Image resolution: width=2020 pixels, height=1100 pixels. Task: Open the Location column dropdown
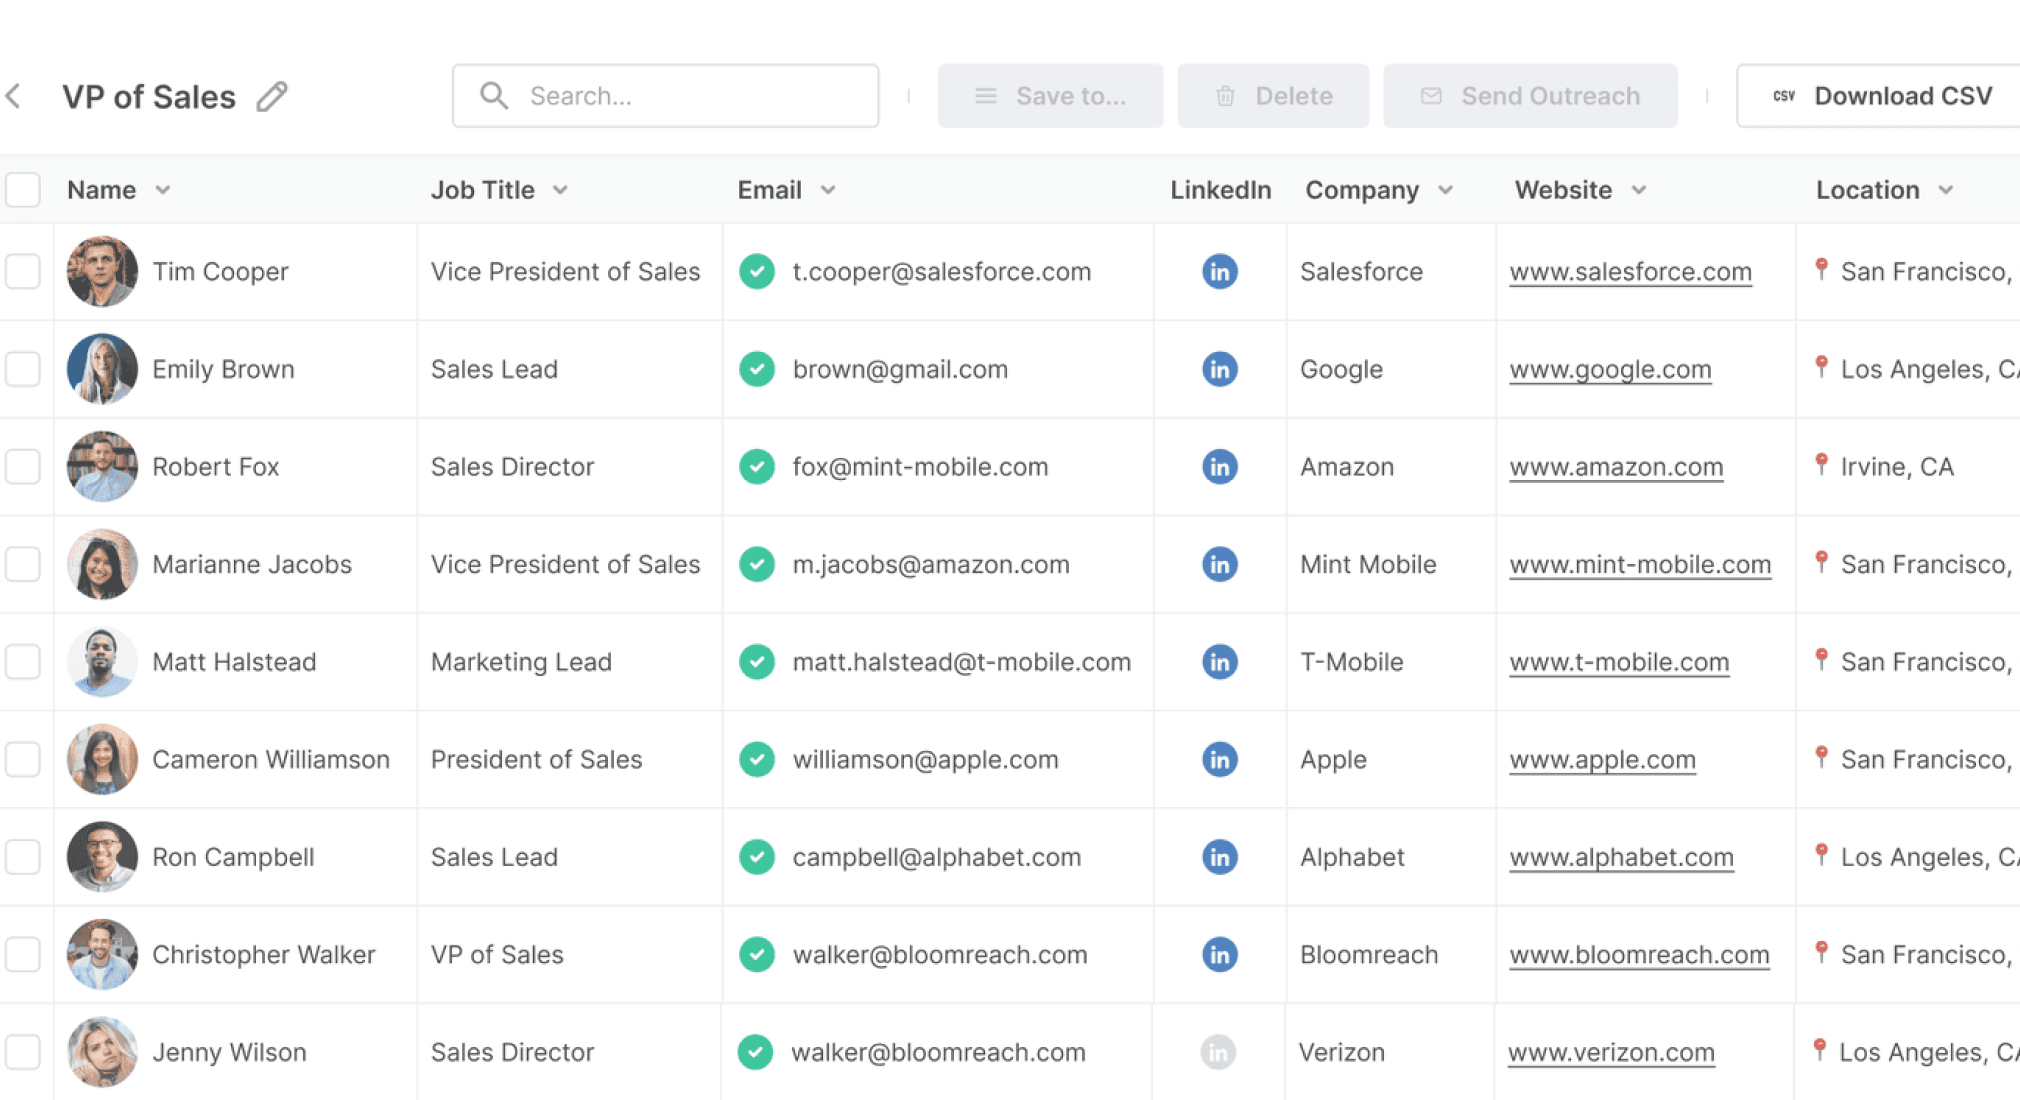1945,190
